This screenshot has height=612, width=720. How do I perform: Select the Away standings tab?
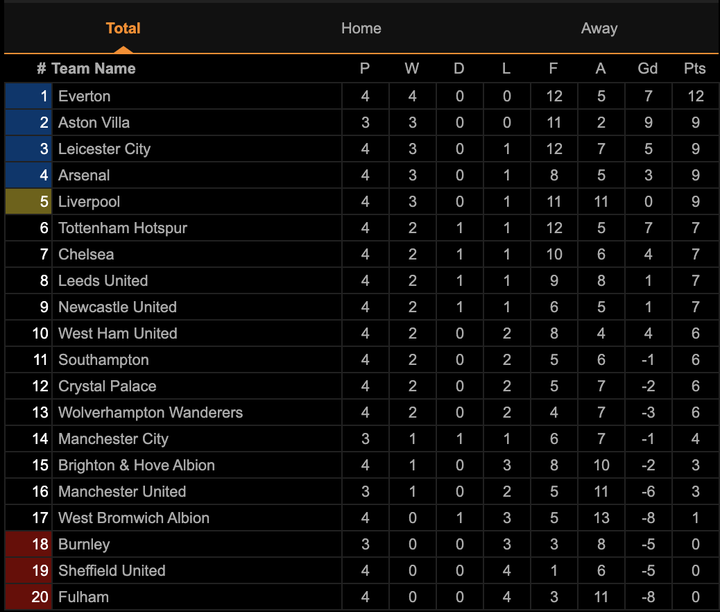point(599,28)
